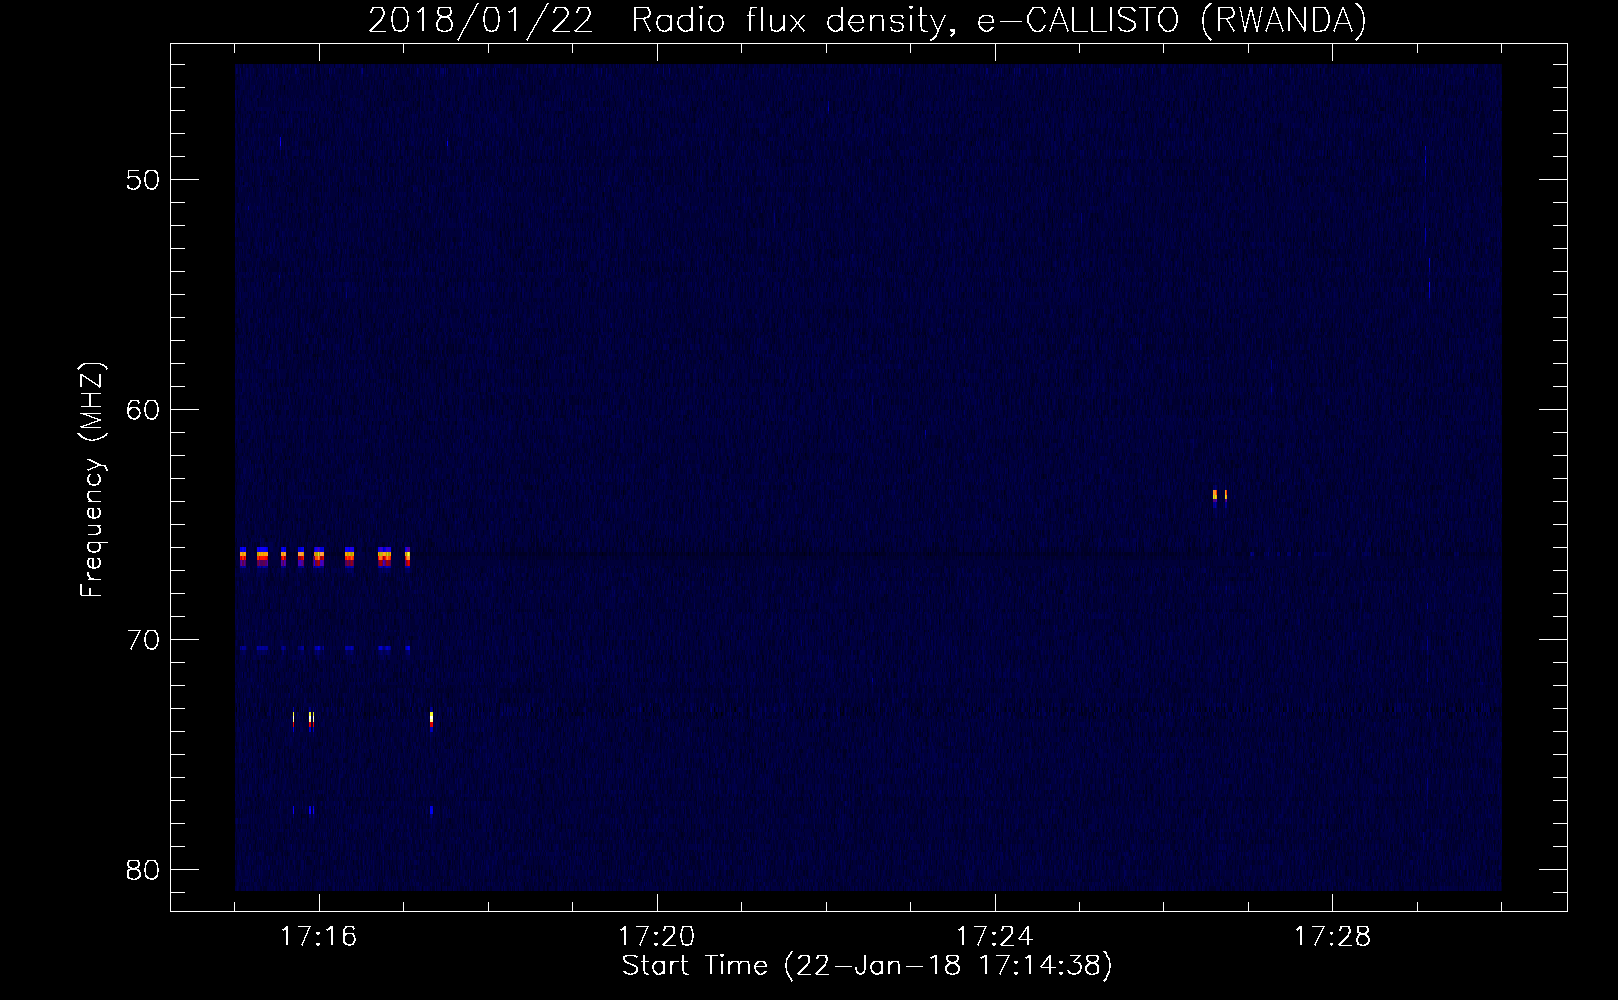
Task: Click the bright burst pair near 64 MHz
Action: pyautogui.click(x=1220, y=496)
